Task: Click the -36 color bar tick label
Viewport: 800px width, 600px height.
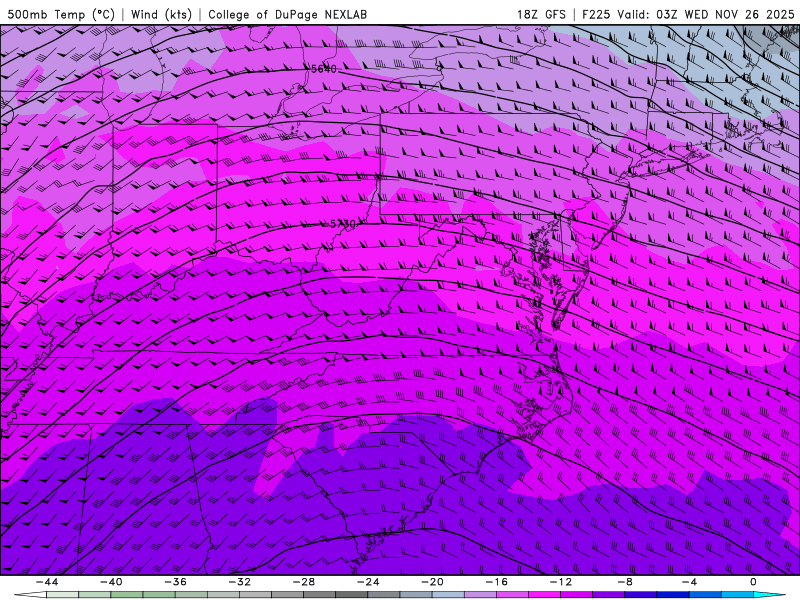Action: pos(176,582)
